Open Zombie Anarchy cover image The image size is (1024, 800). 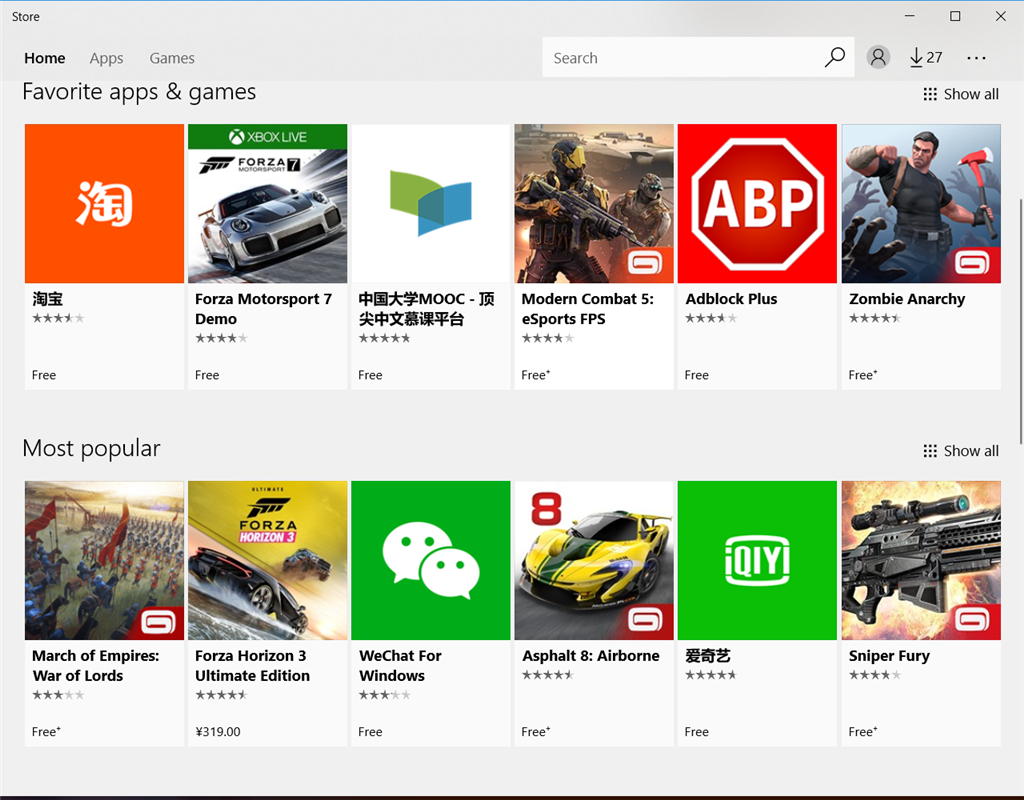pos(921,204)
